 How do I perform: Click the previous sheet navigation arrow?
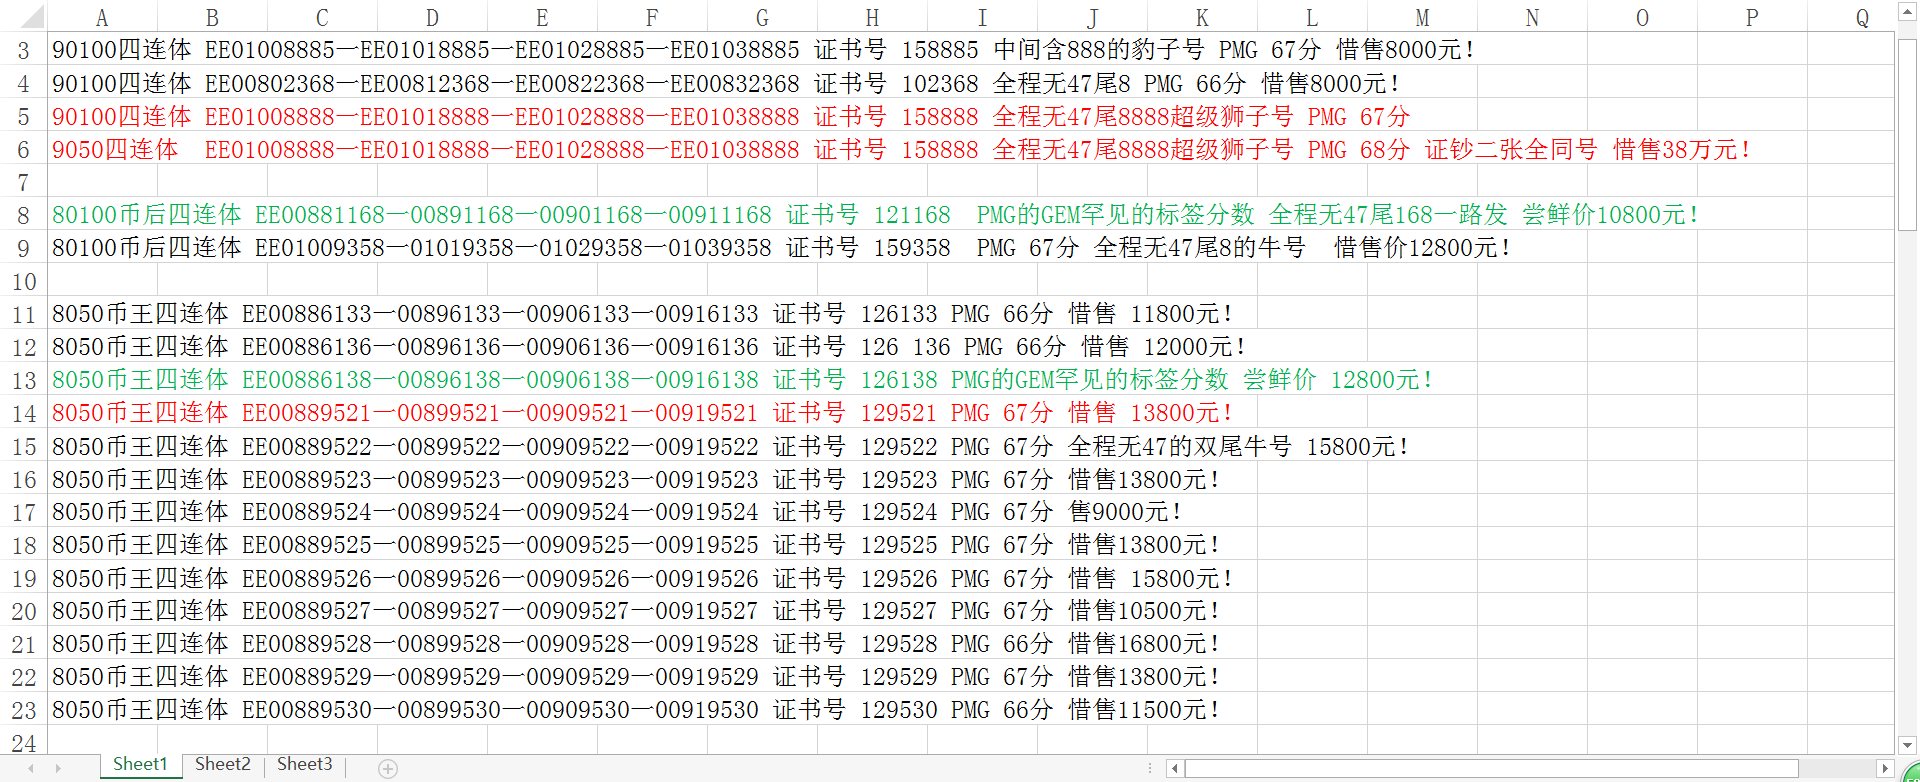[31, 768]
